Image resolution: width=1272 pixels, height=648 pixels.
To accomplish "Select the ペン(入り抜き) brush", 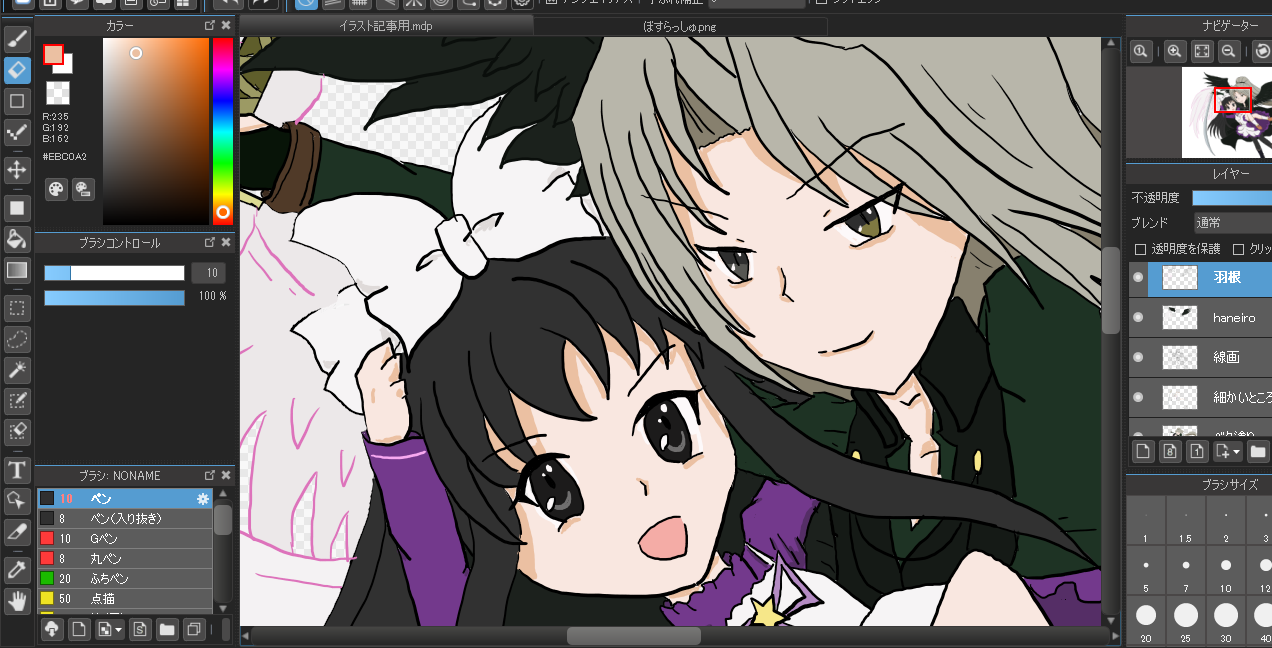I will point(125,518).
